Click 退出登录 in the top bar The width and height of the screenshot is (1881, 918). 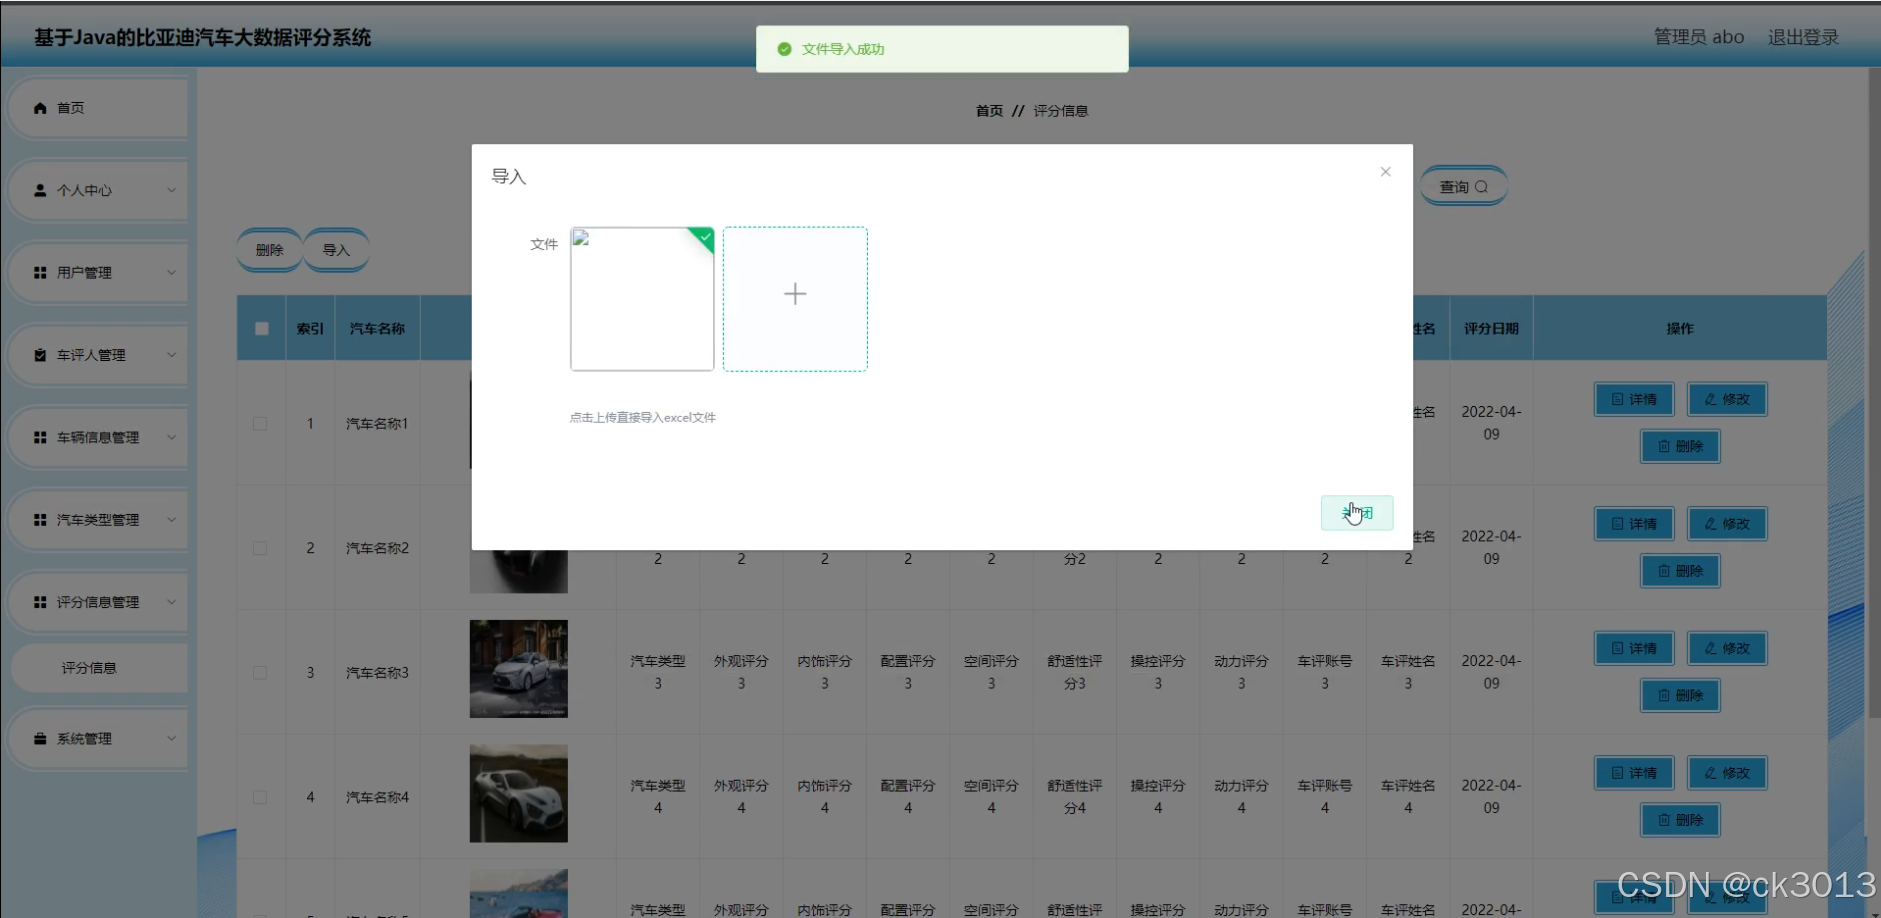[x=1803, y=37]
